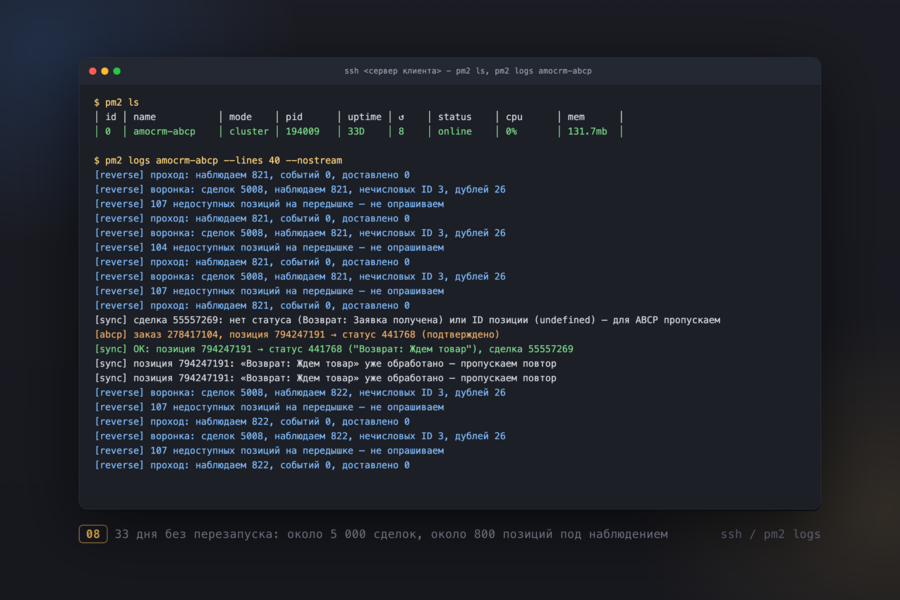Screen dimensions: 900x600
Task: Click the green '[sync] OK: позиция 794247191' line
Action: pyautogui.click(x=333, y=349)
